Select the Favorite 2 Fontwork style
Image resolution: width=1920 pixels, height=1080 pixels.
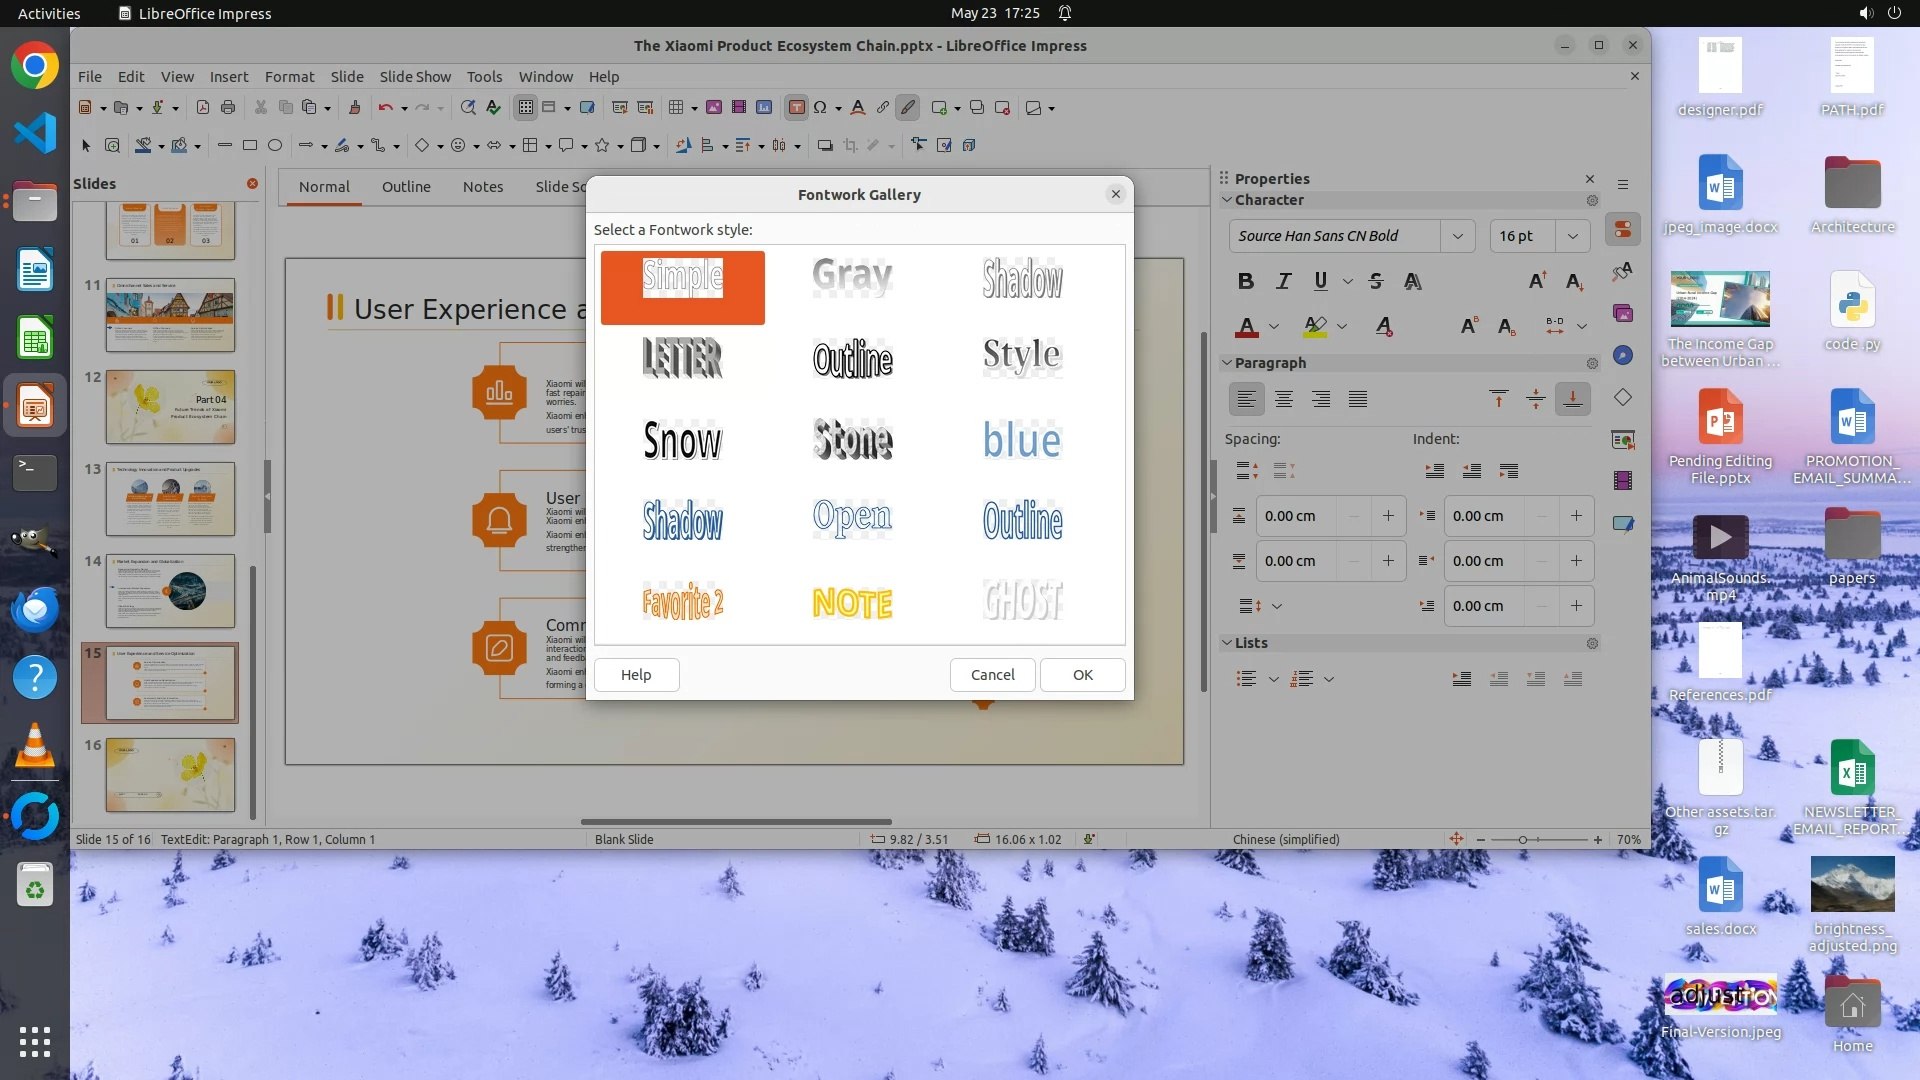click(x=682, y=602)
